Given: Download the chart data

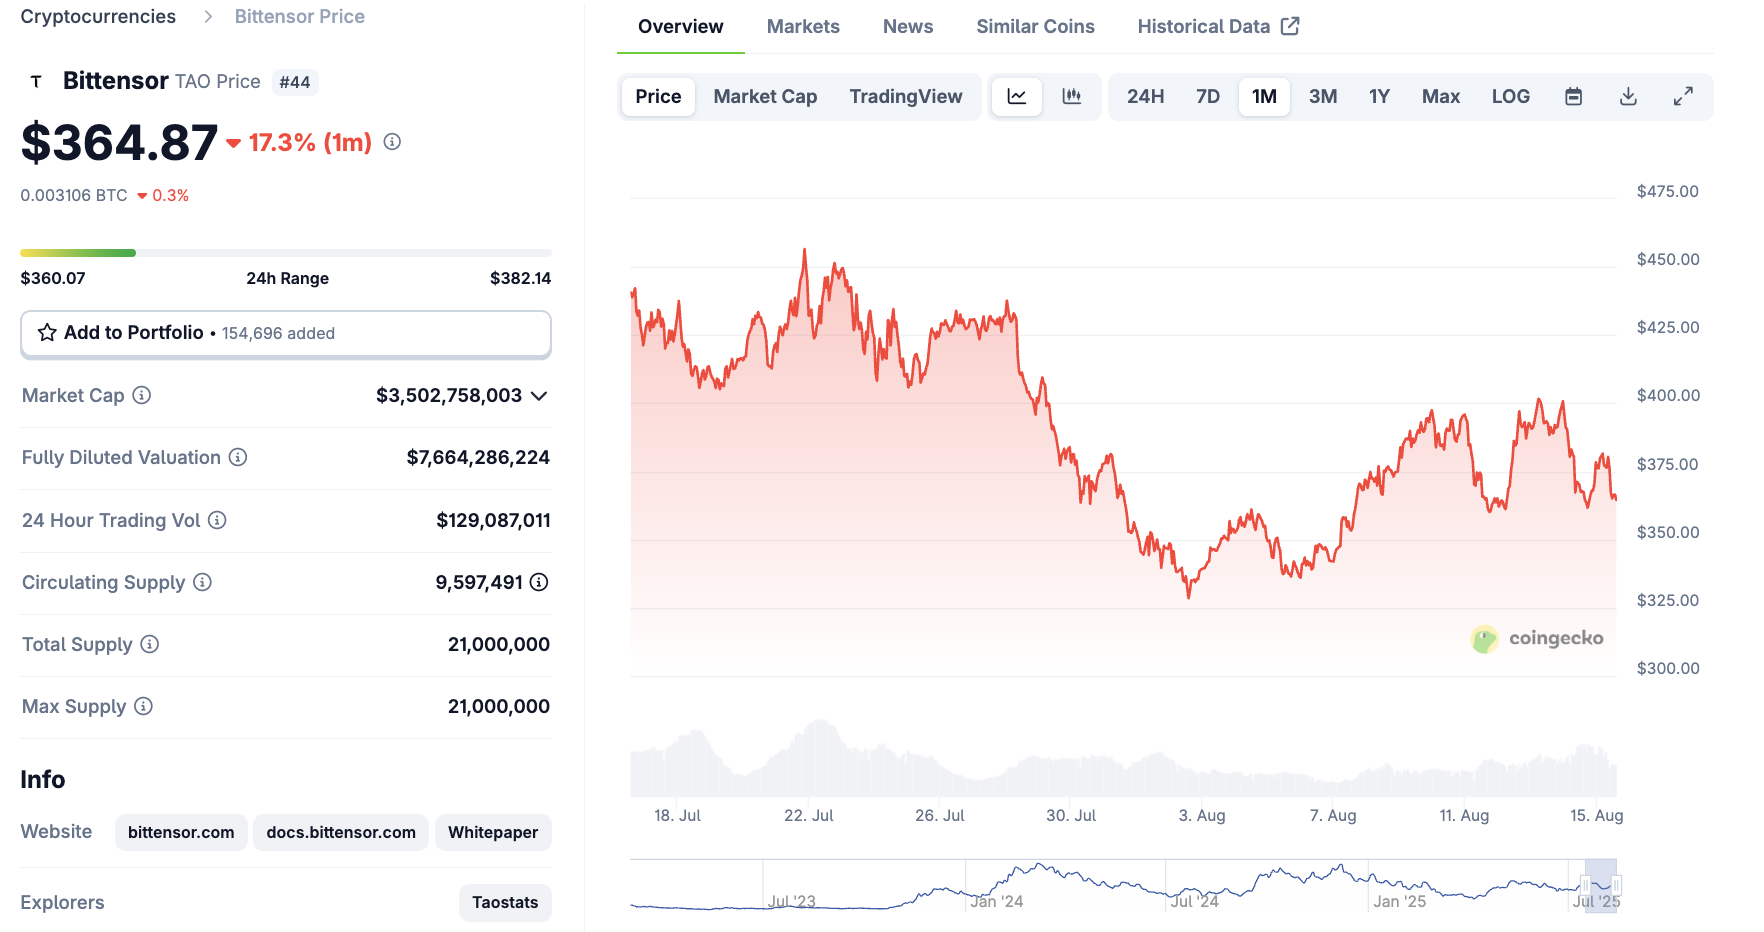Looking at the screenshot, I should (1628, 96).
